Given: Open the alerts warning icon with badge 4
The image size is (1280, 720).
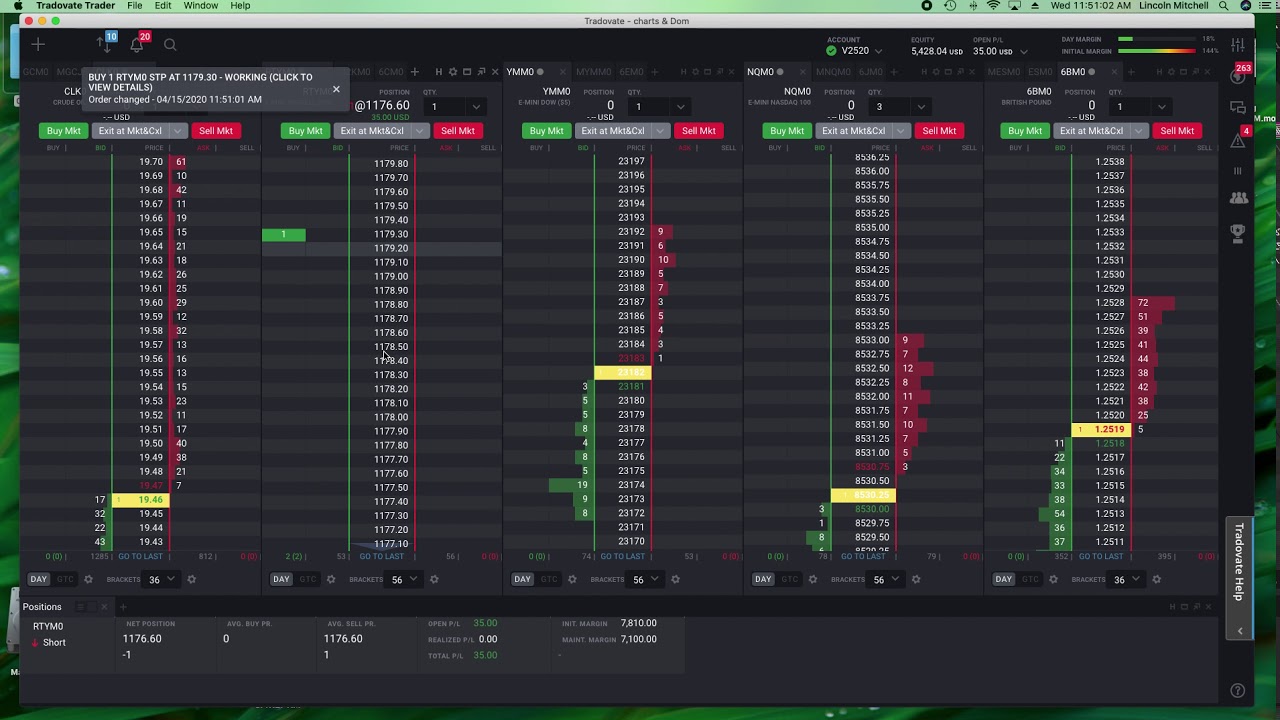Looking at the screenshot, I should tap(1238, 139).
